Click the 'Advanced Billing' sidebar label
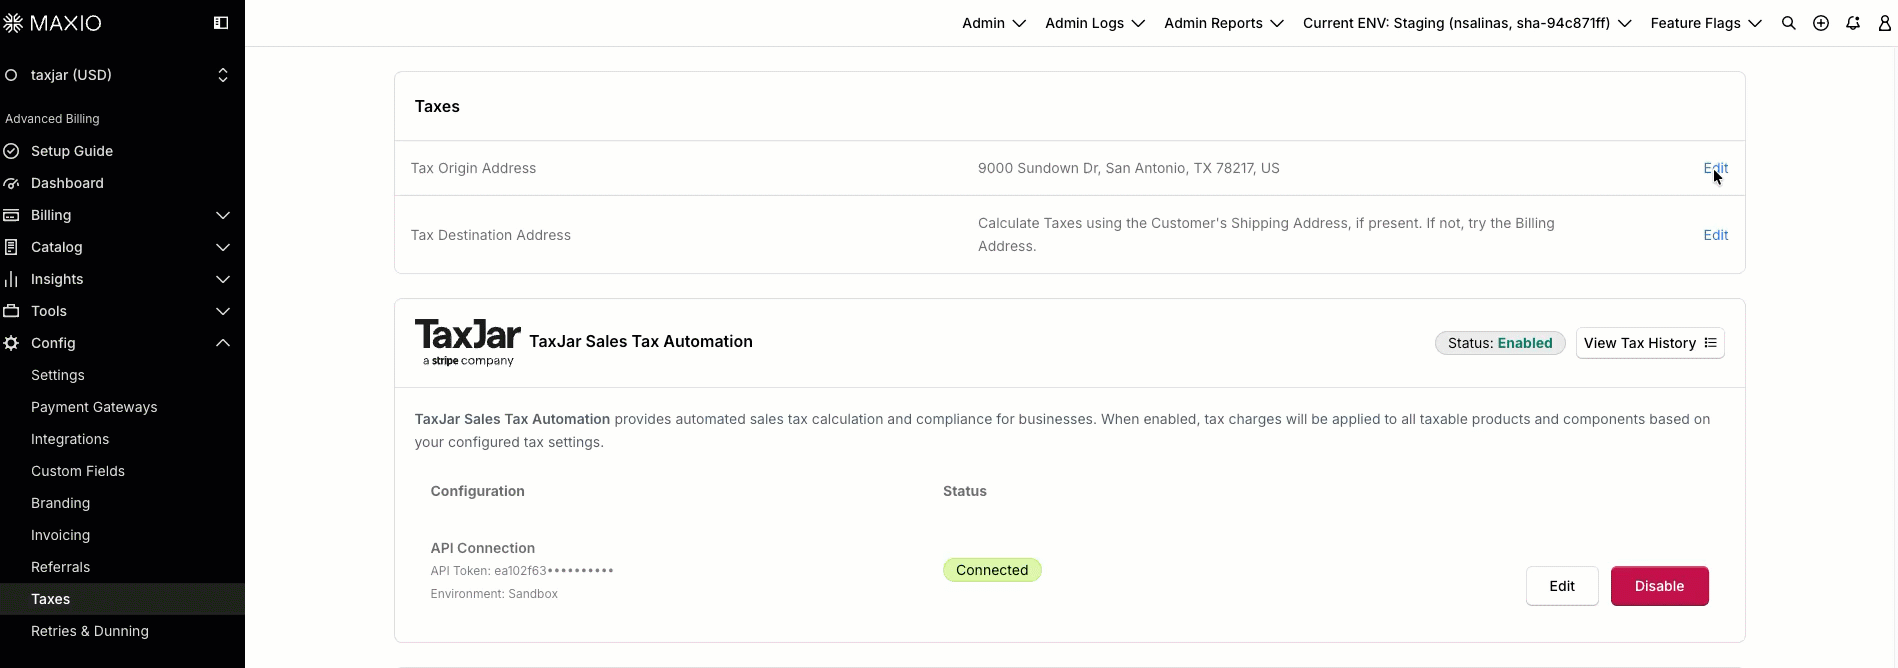1898x668 pixels. tap(52, 119)
